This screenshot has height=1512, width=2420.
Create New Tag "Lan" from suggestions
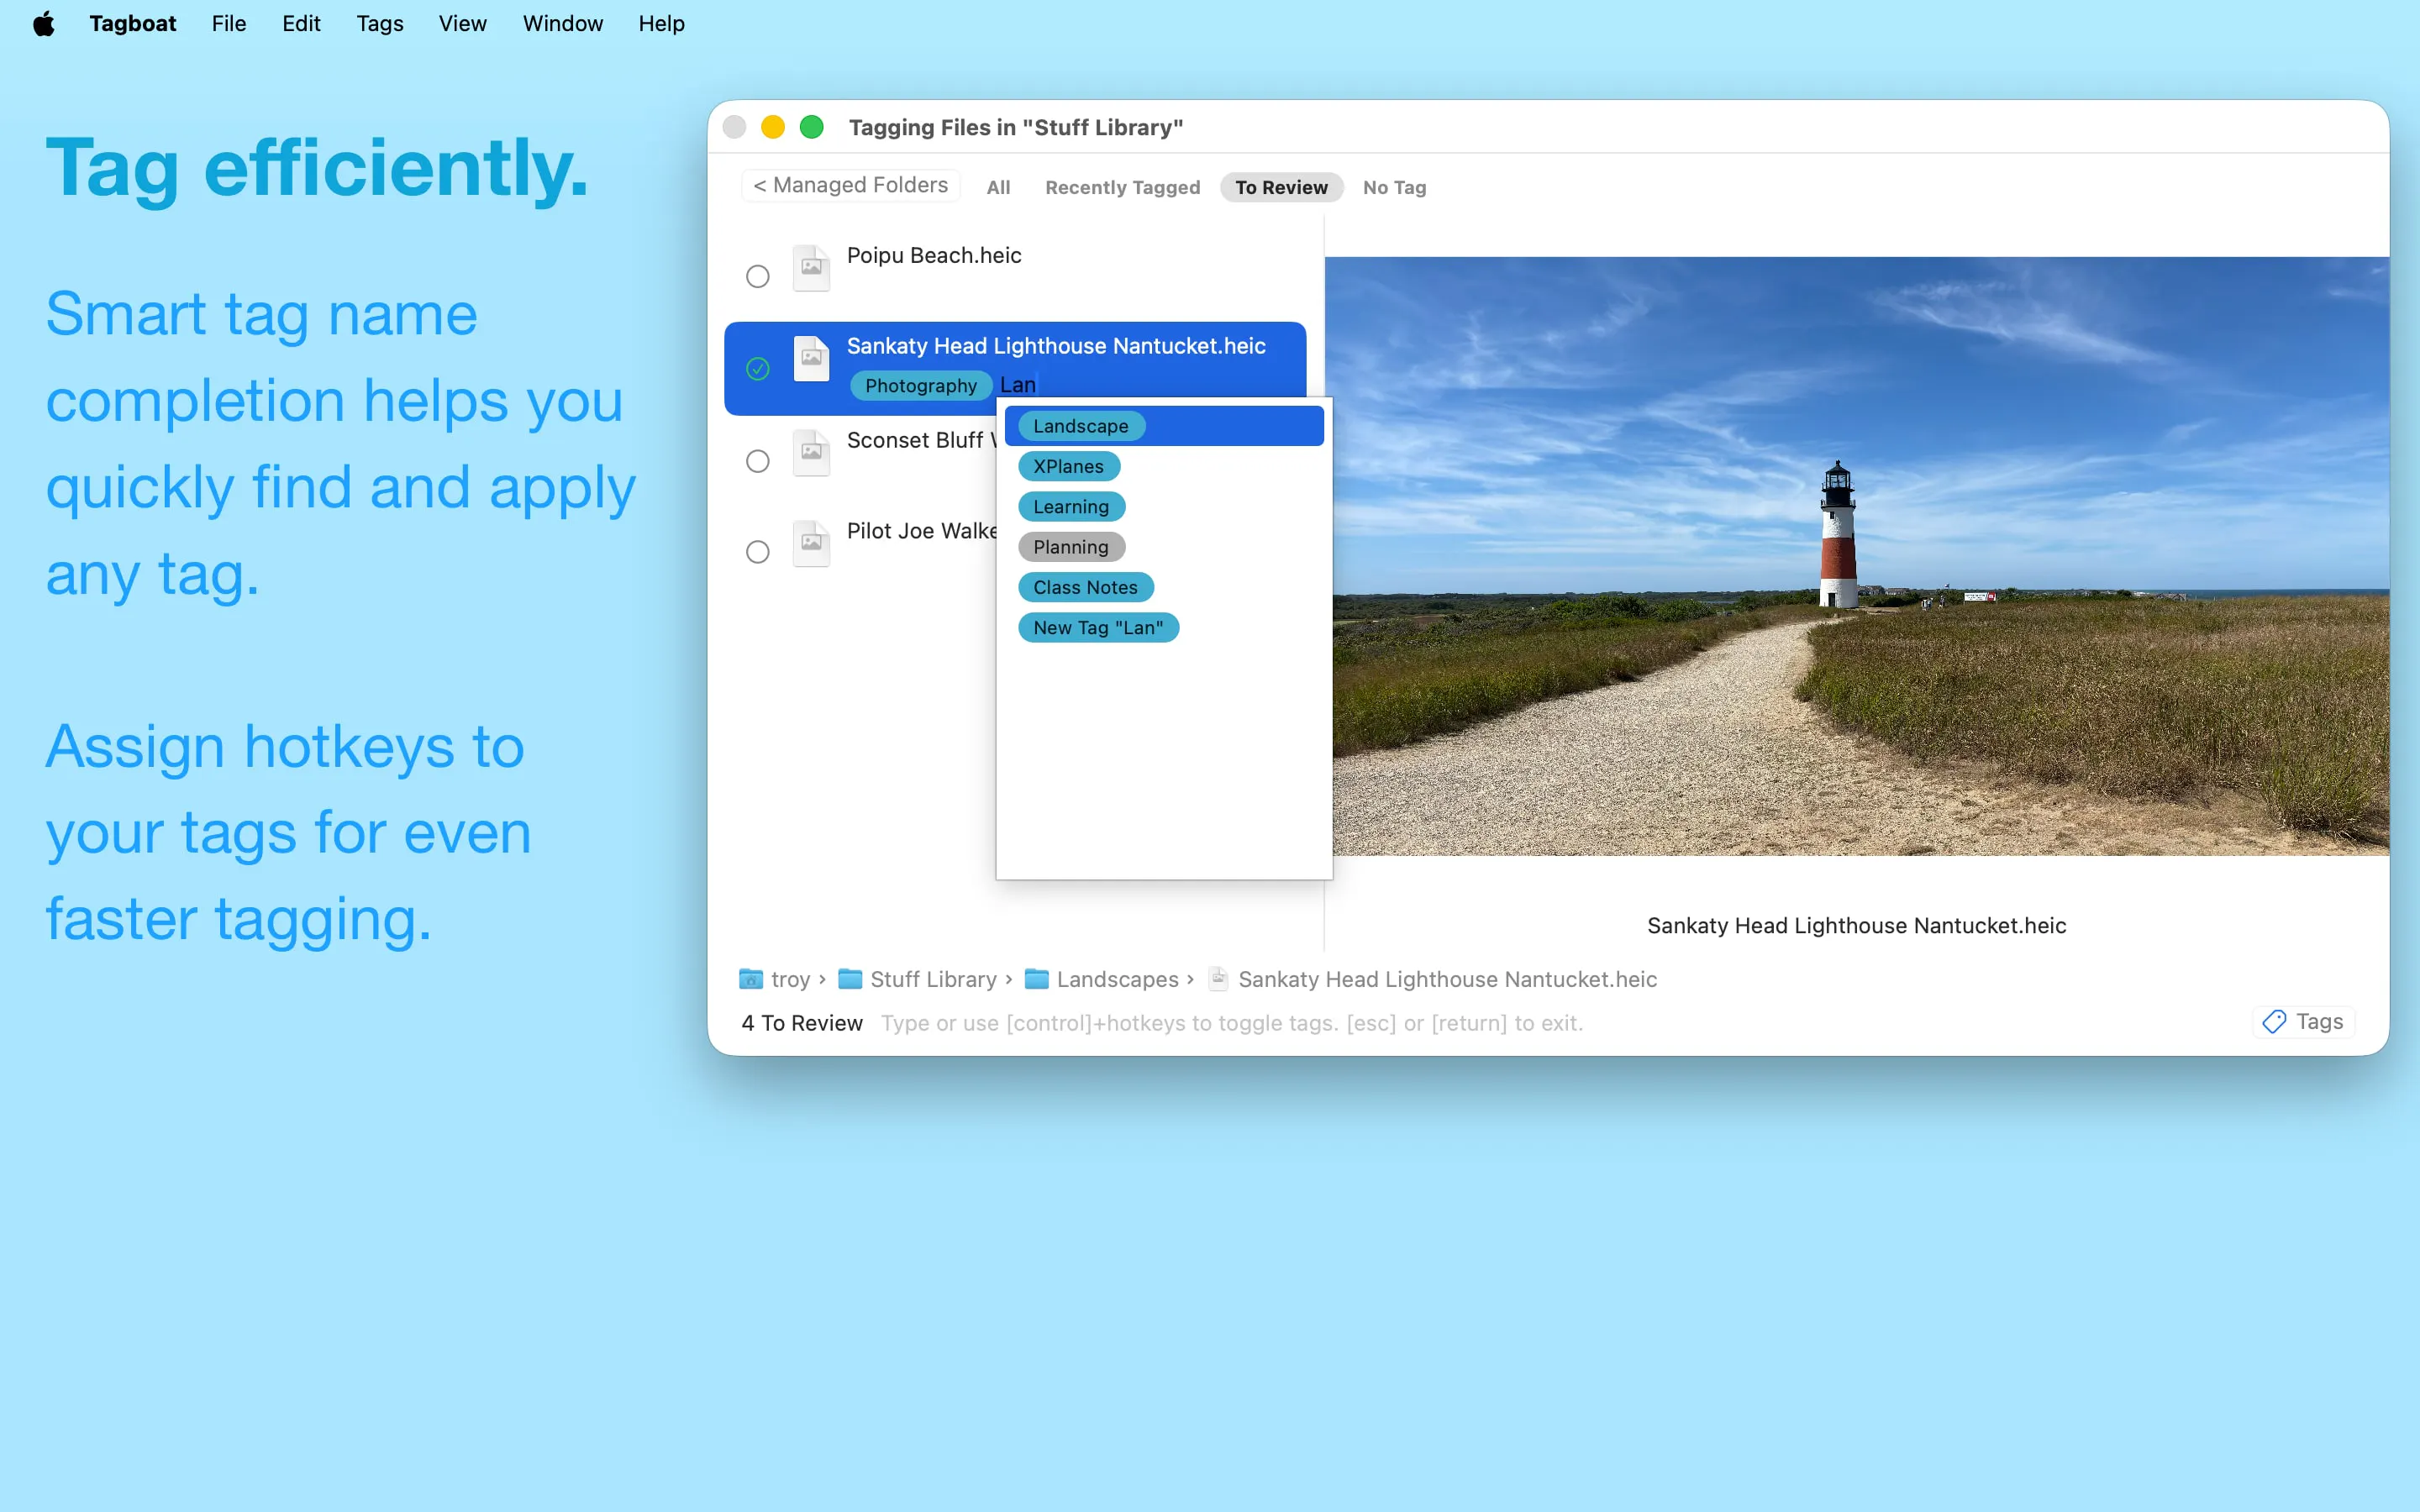click(x=1098, y=628)
